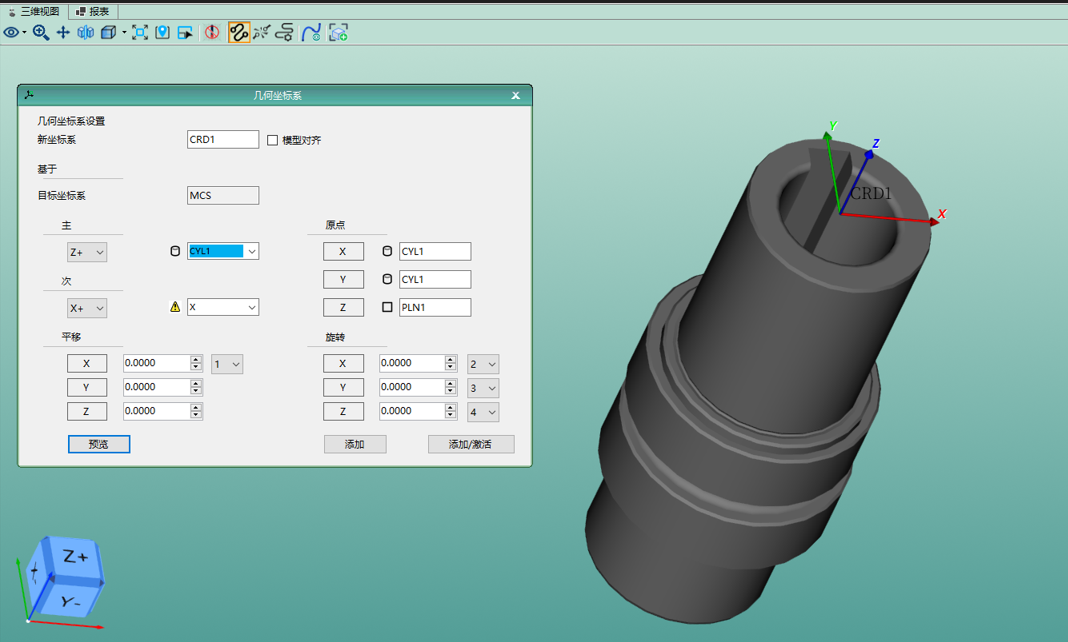Click the 原点 Z PLN1 field
This screenshot has width=1068, height=642.
[435, 307]
